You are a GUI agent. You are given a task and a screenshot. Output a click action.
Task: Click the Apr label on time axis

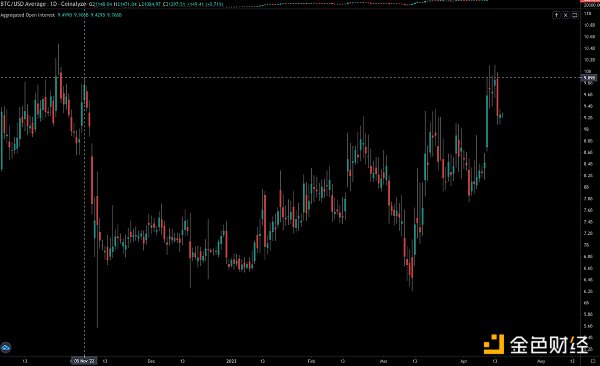point(463,361)
